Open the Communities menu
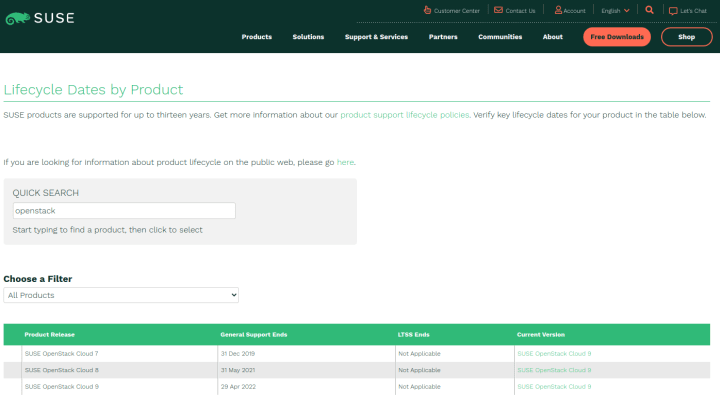The width and height of the screenshot is (720, 400). 500,37
